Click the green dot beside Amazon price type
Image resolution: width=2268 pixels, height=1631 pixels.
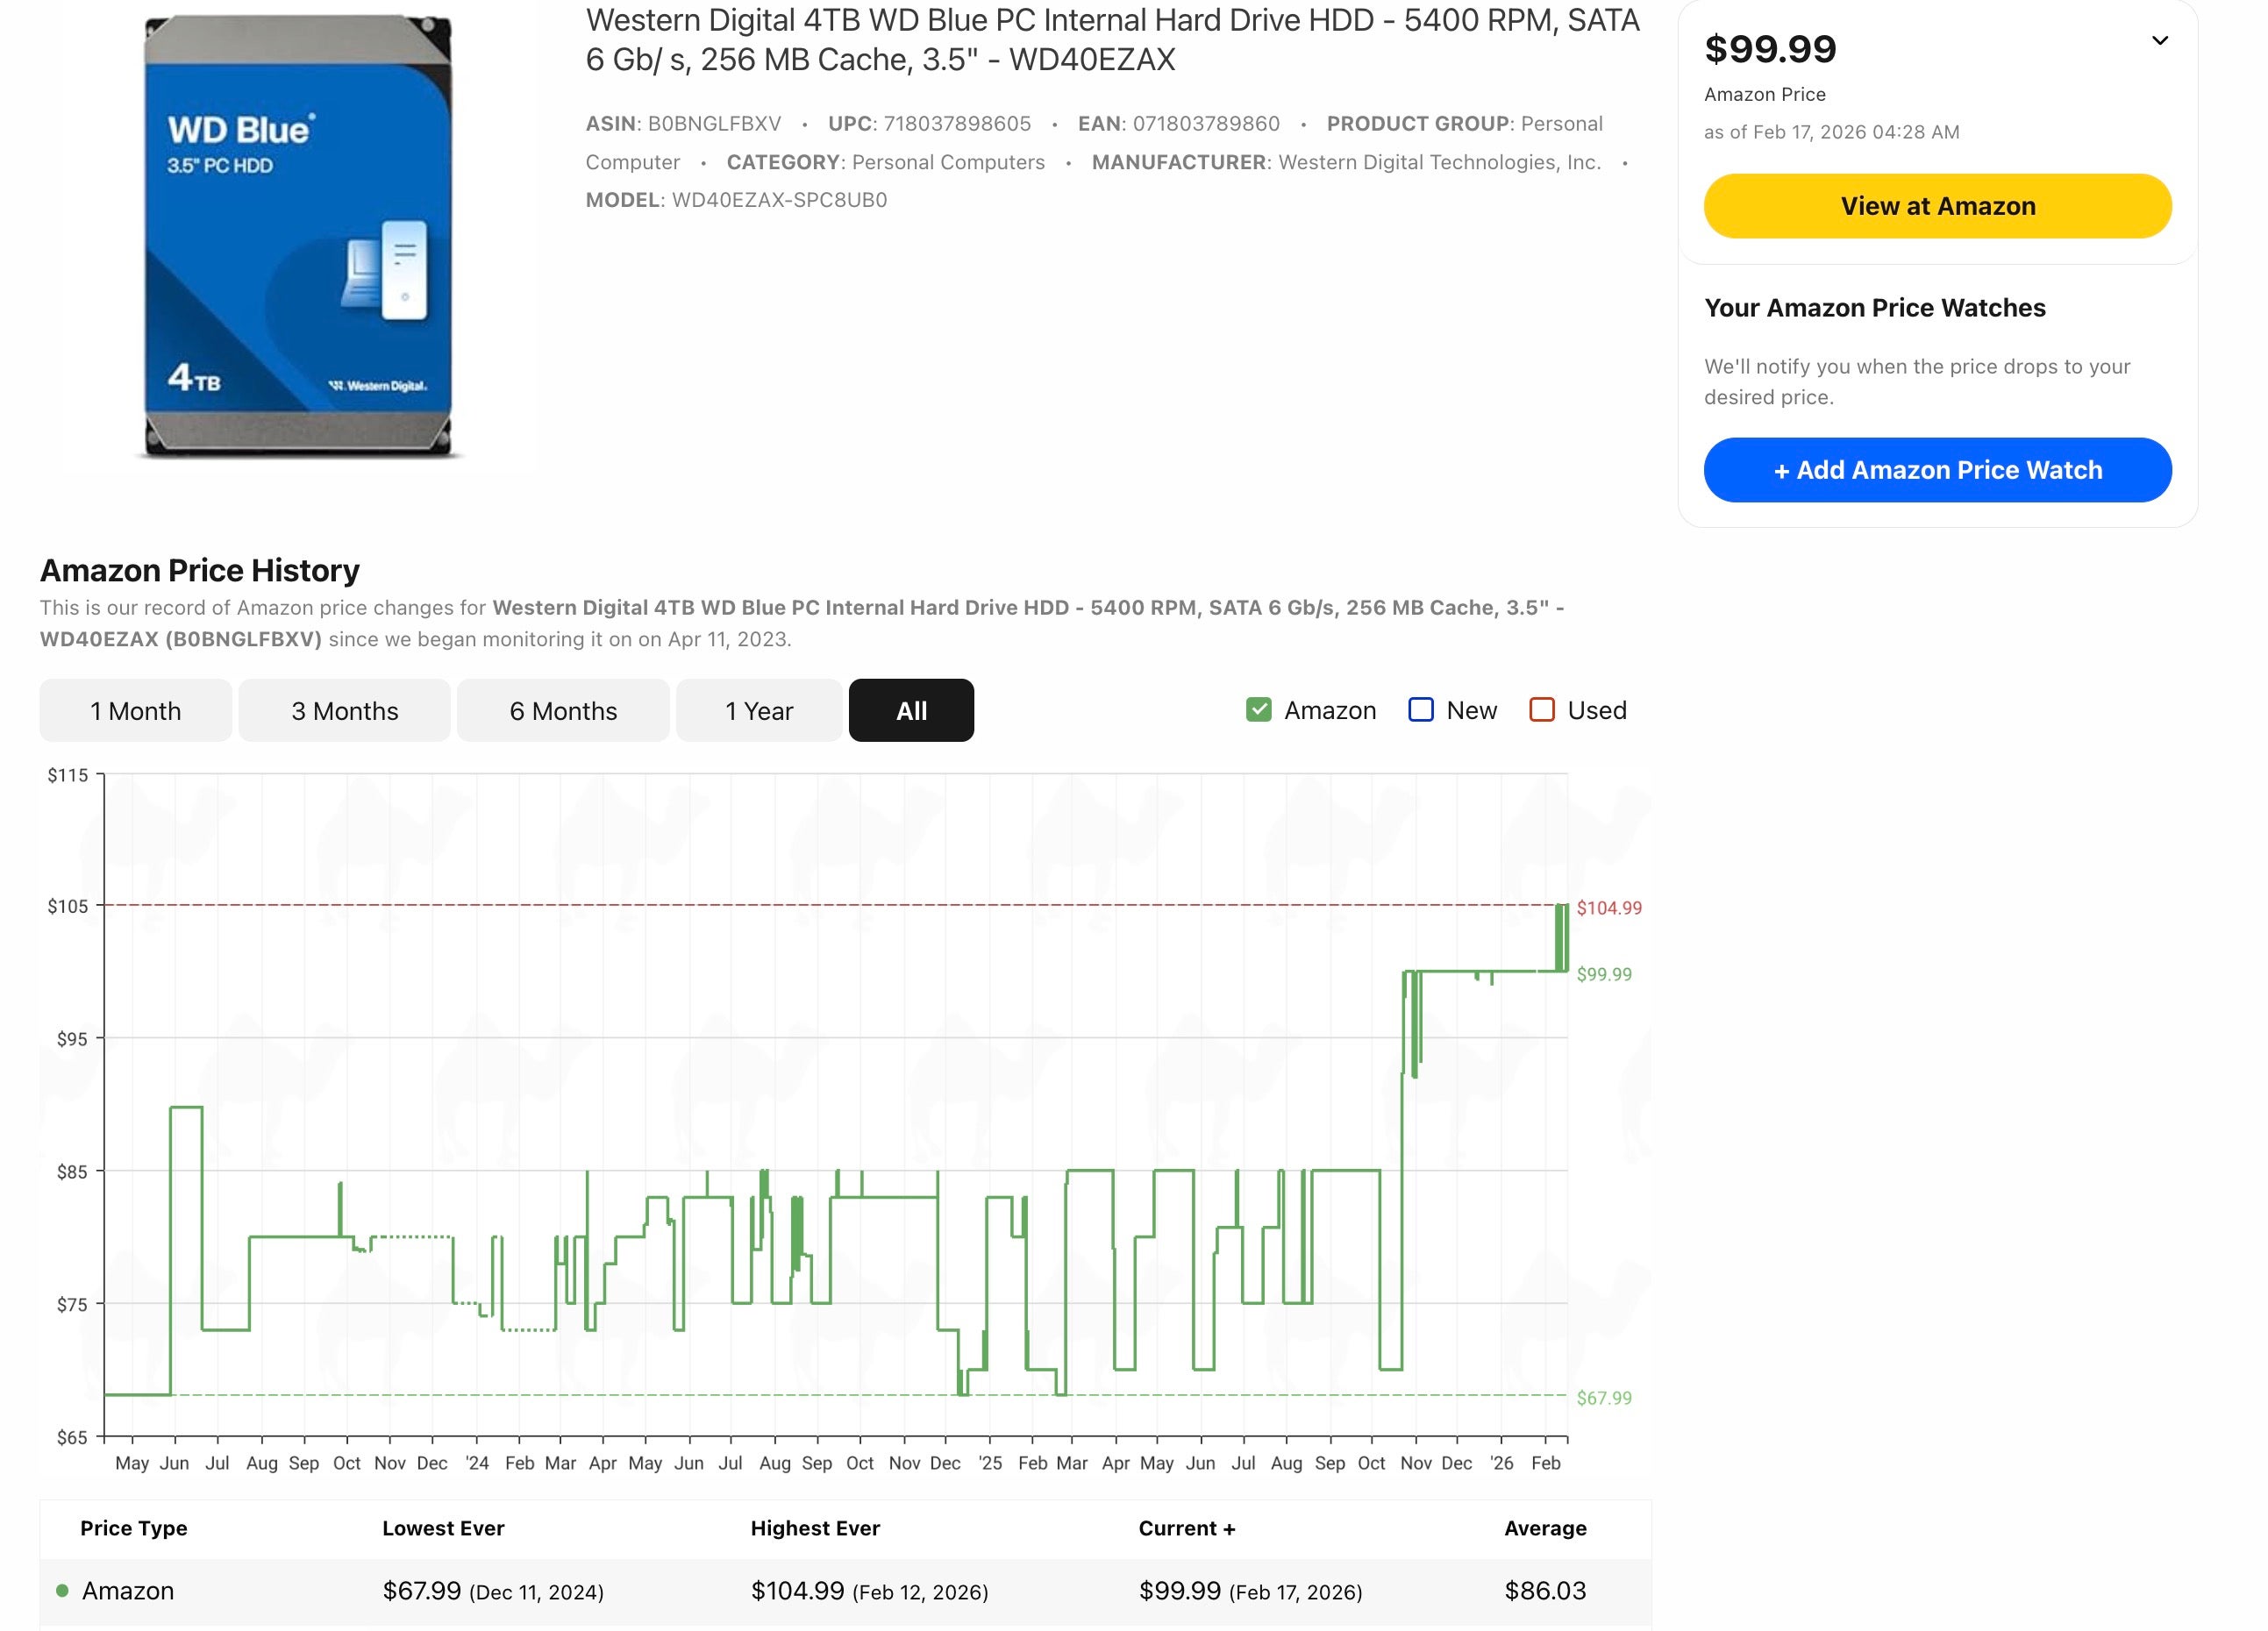[62, 1590]
